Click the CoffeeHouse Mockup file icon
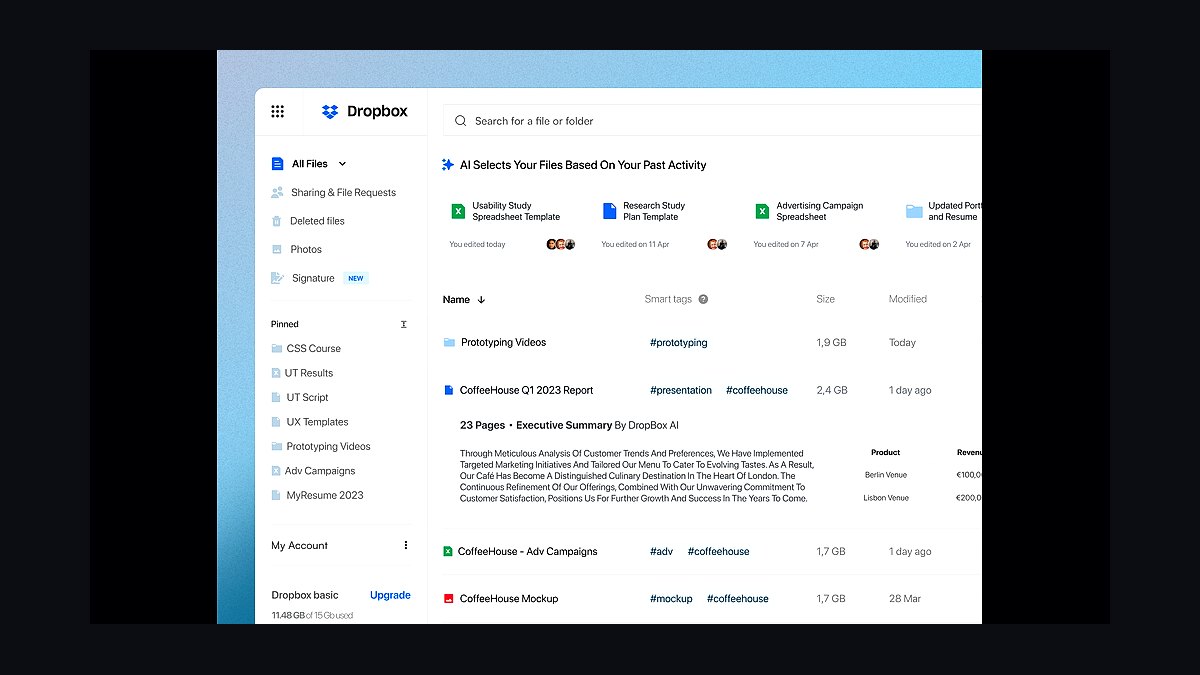The height and width of the screenshot is (675, 1200). (x=448, y=599)
